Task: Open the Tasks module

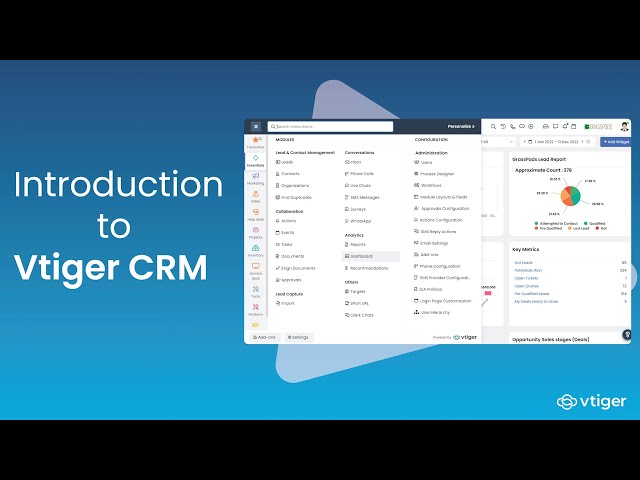Action: tap(284, 244)
